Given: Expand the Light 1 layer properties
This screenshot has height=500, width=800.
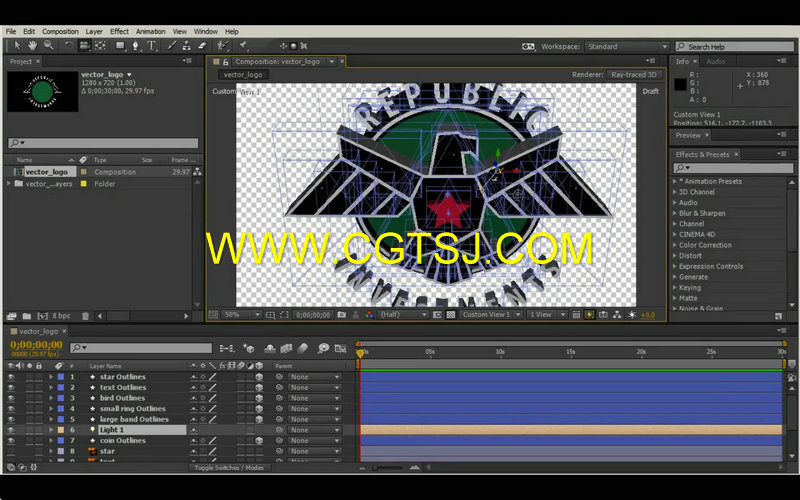Looking at the screenshot, I should pyautogui.click(x=51, y=430).
